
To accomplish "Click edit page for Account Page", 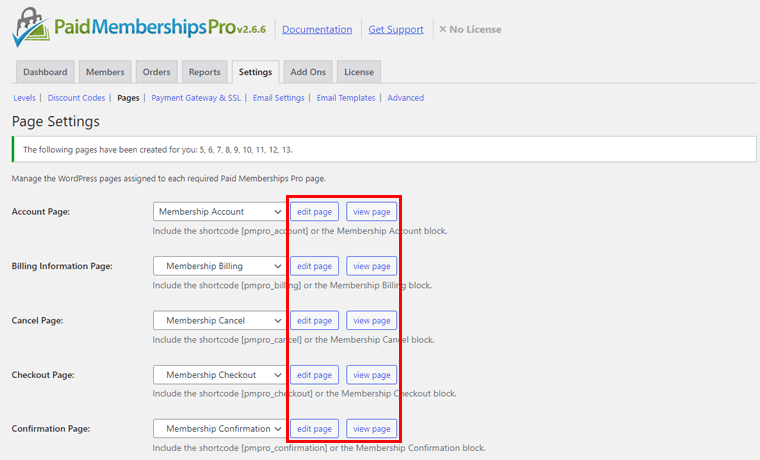I will coord(315,212).
